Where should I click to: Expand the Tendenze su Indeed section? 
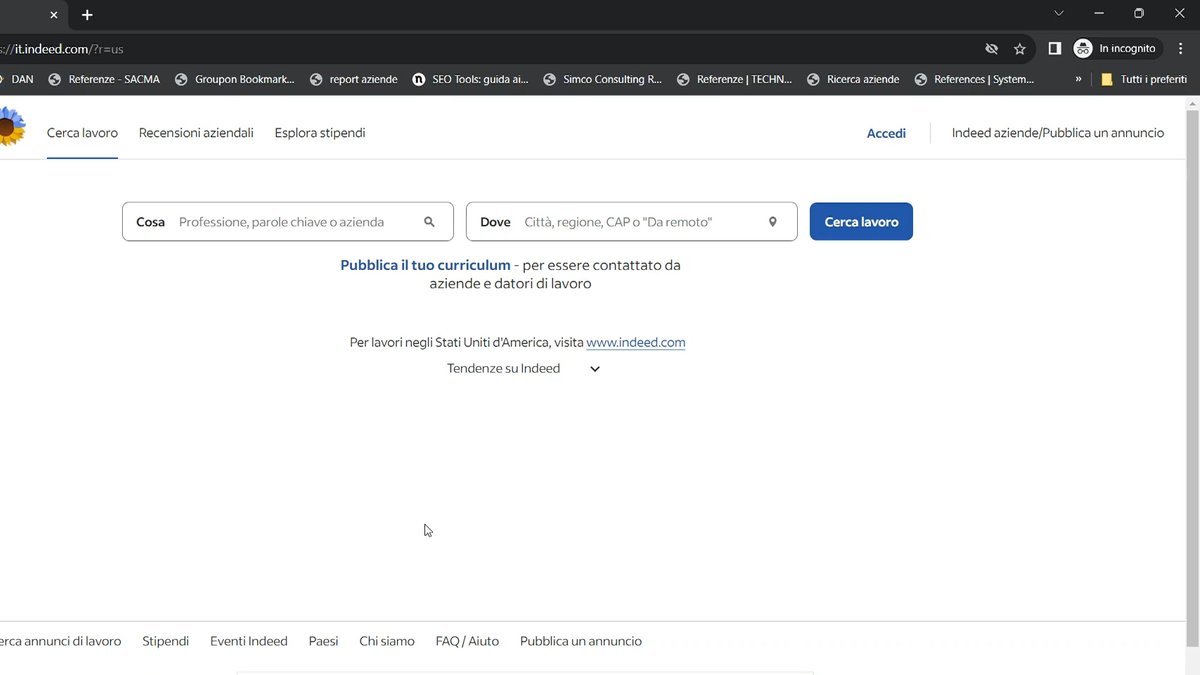coord(594,369)
